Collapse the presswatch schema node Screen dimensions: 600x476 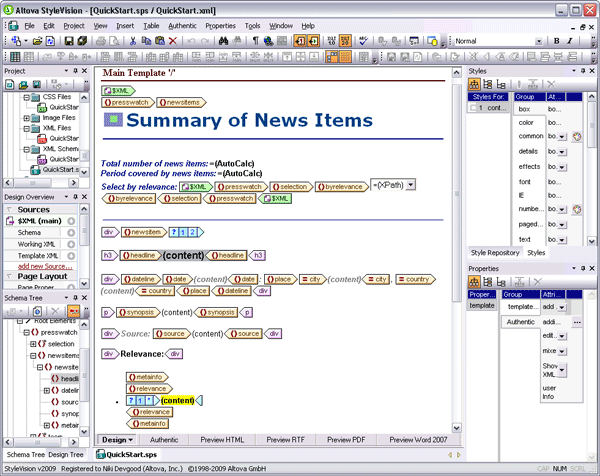[x=26, y=332]
